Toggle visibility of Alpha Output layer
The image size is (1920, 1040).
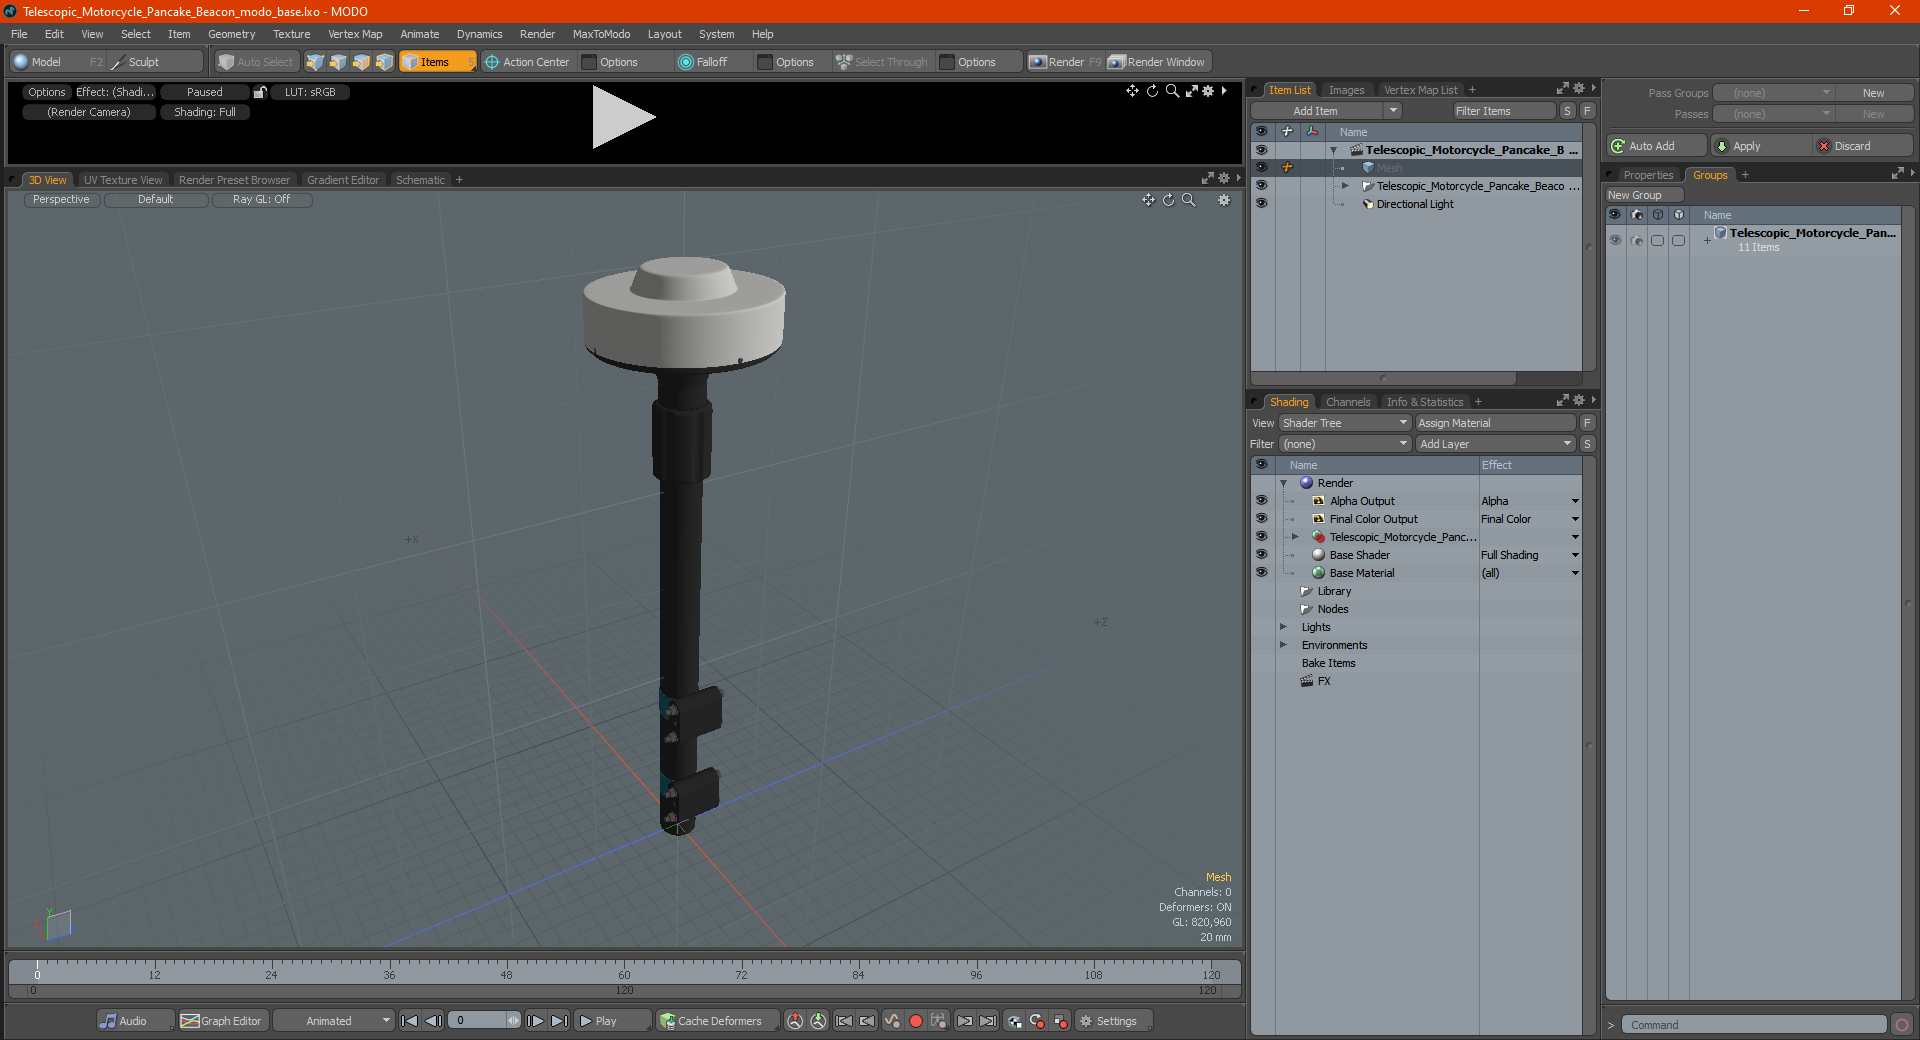click(1261, 501)
